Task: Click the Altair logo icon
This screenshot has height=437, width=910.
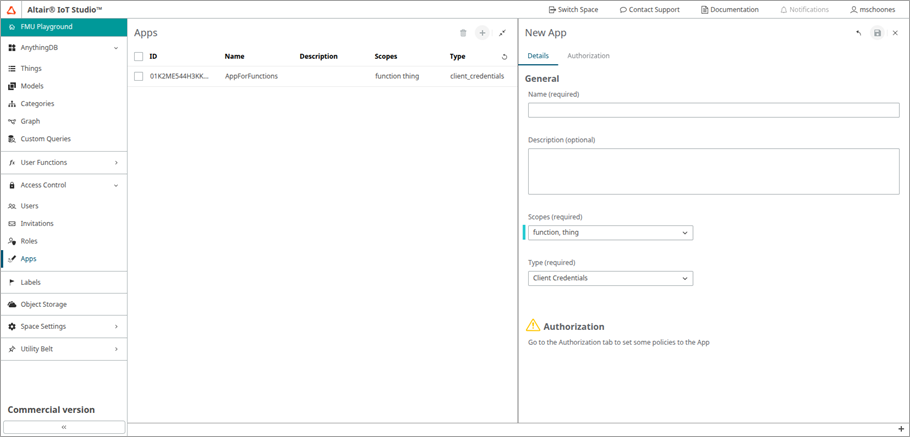Action: (x=12, y=9)
